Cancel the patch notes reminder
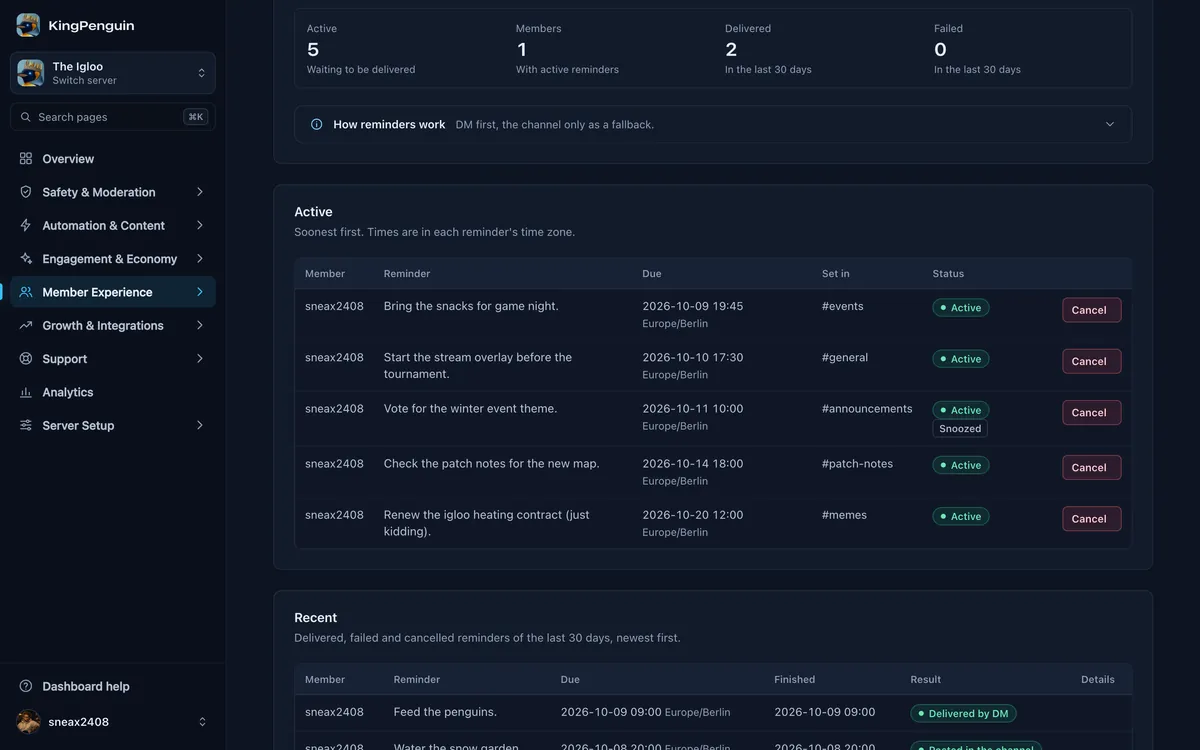Viewport: 1200px width, 750px height. click(1091, 468)
